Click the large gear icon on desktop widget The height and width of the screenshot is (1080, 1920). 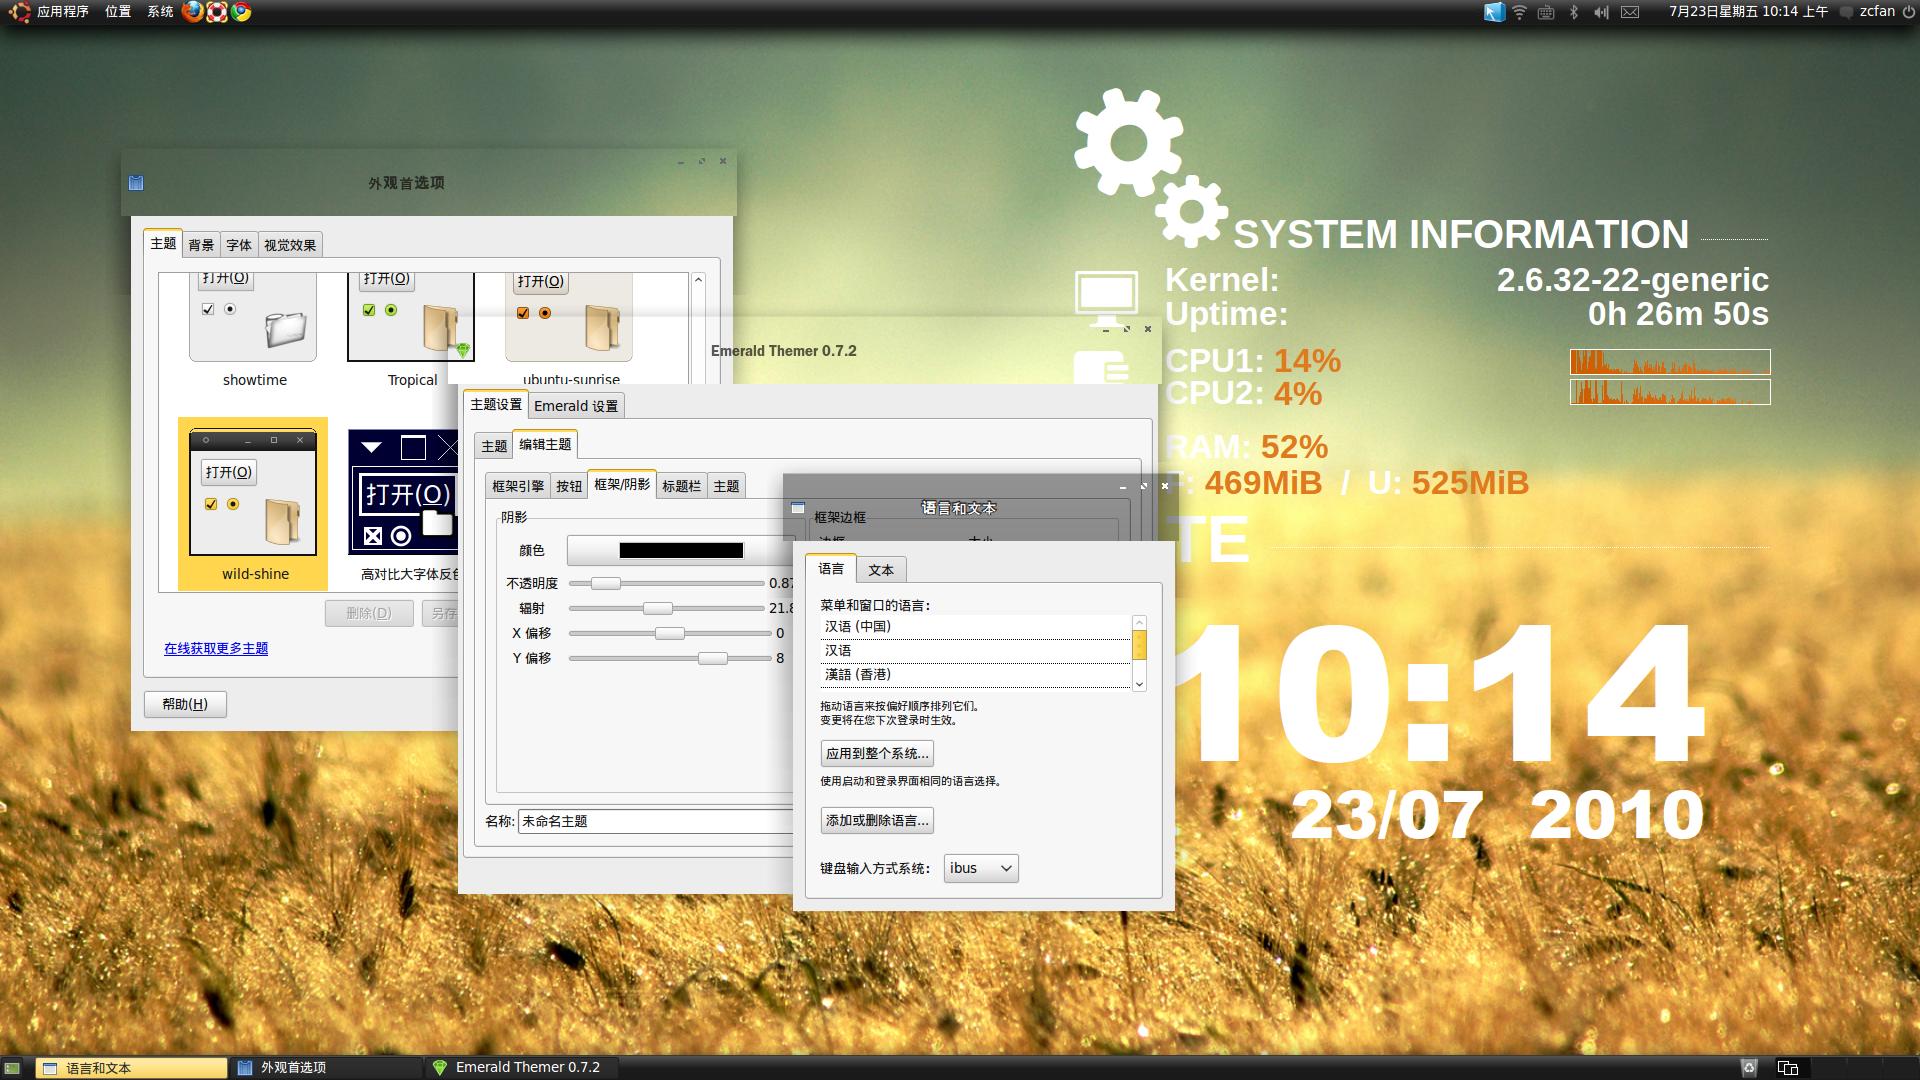coord(1128,143)
